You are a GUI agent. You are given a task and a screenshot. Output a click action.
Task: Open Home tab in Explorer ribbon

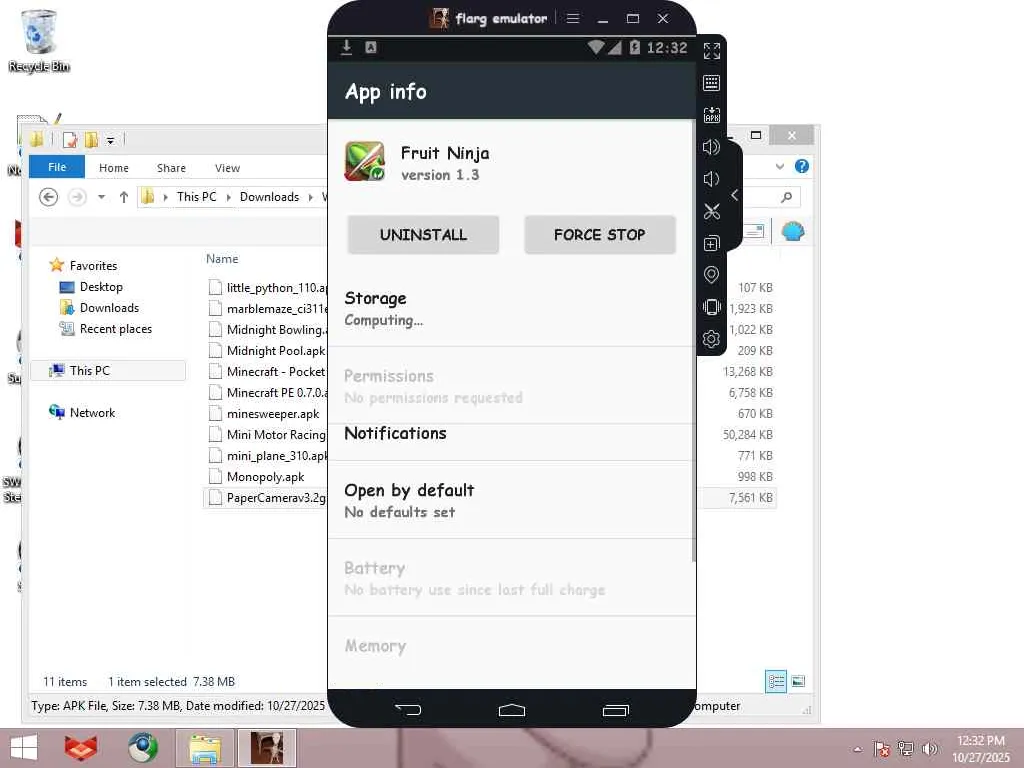point(114,168)
